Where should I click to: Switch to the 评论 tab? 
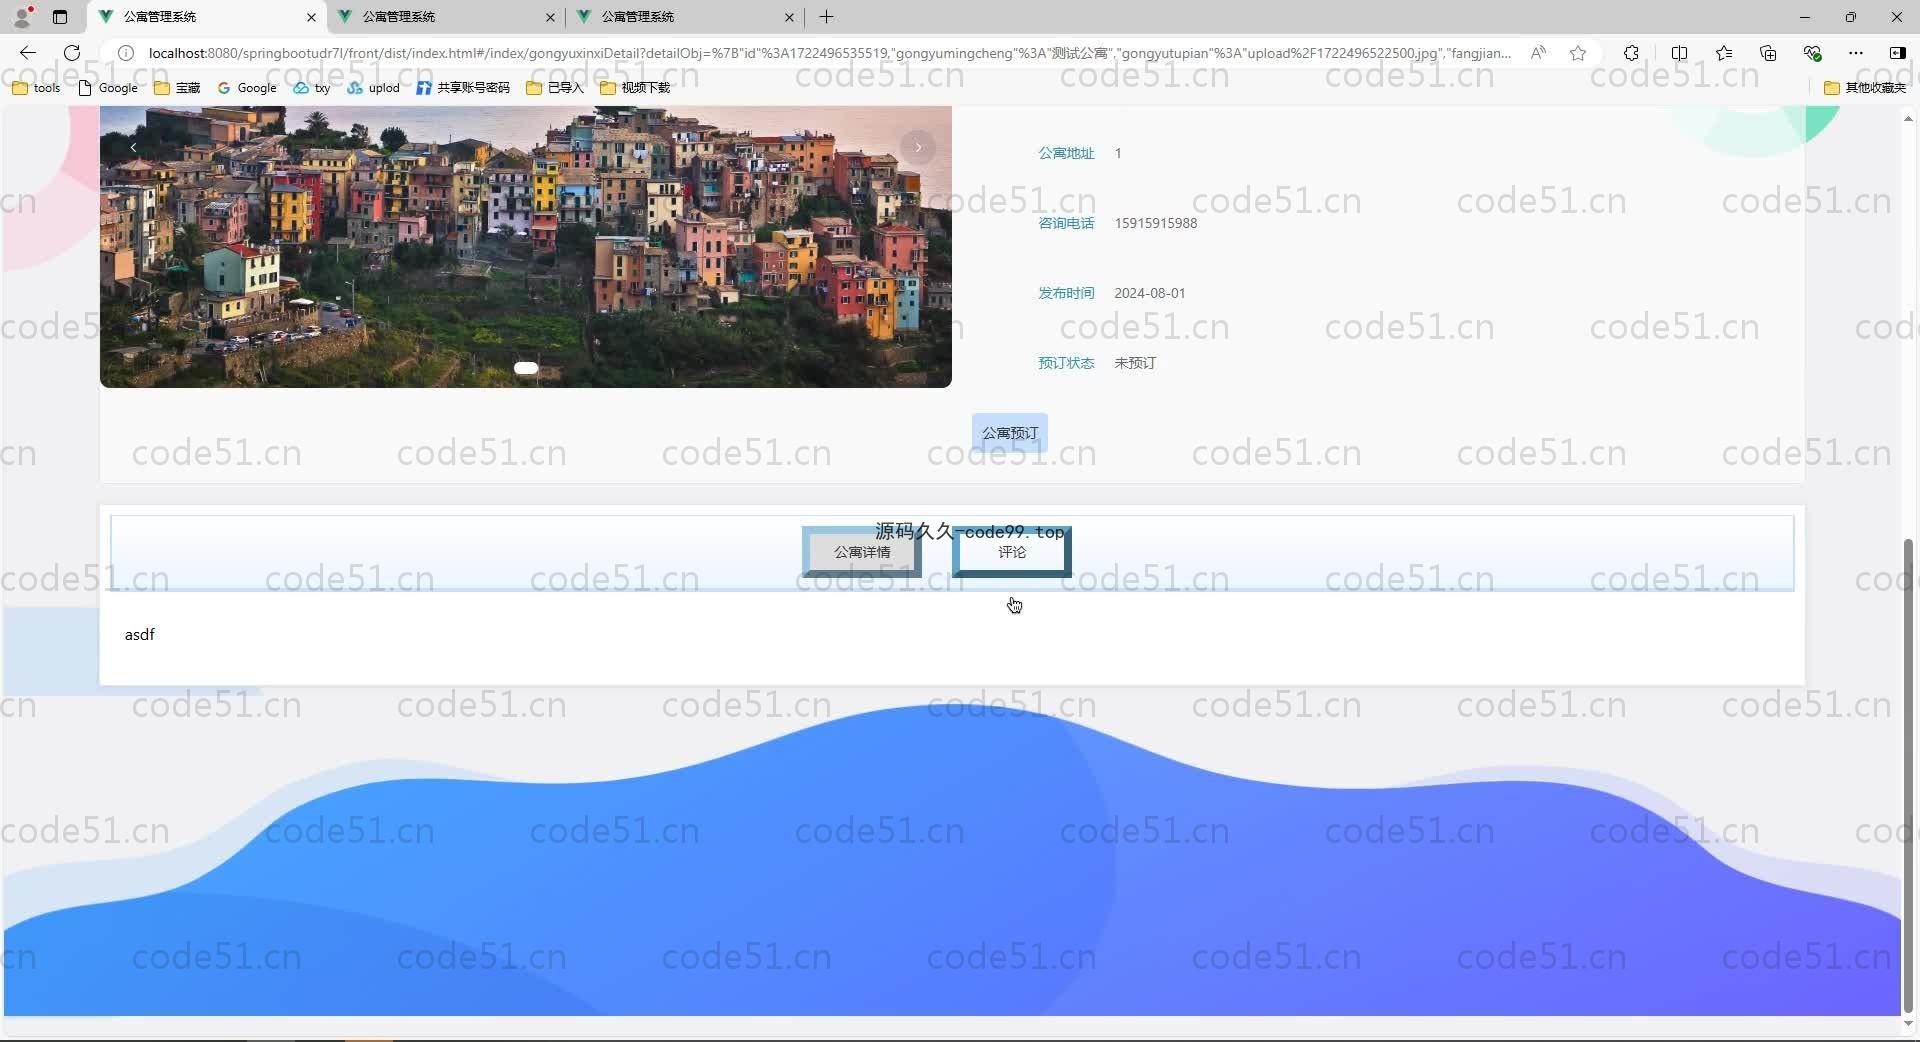pyautogui.click(x=1012, y=552)
